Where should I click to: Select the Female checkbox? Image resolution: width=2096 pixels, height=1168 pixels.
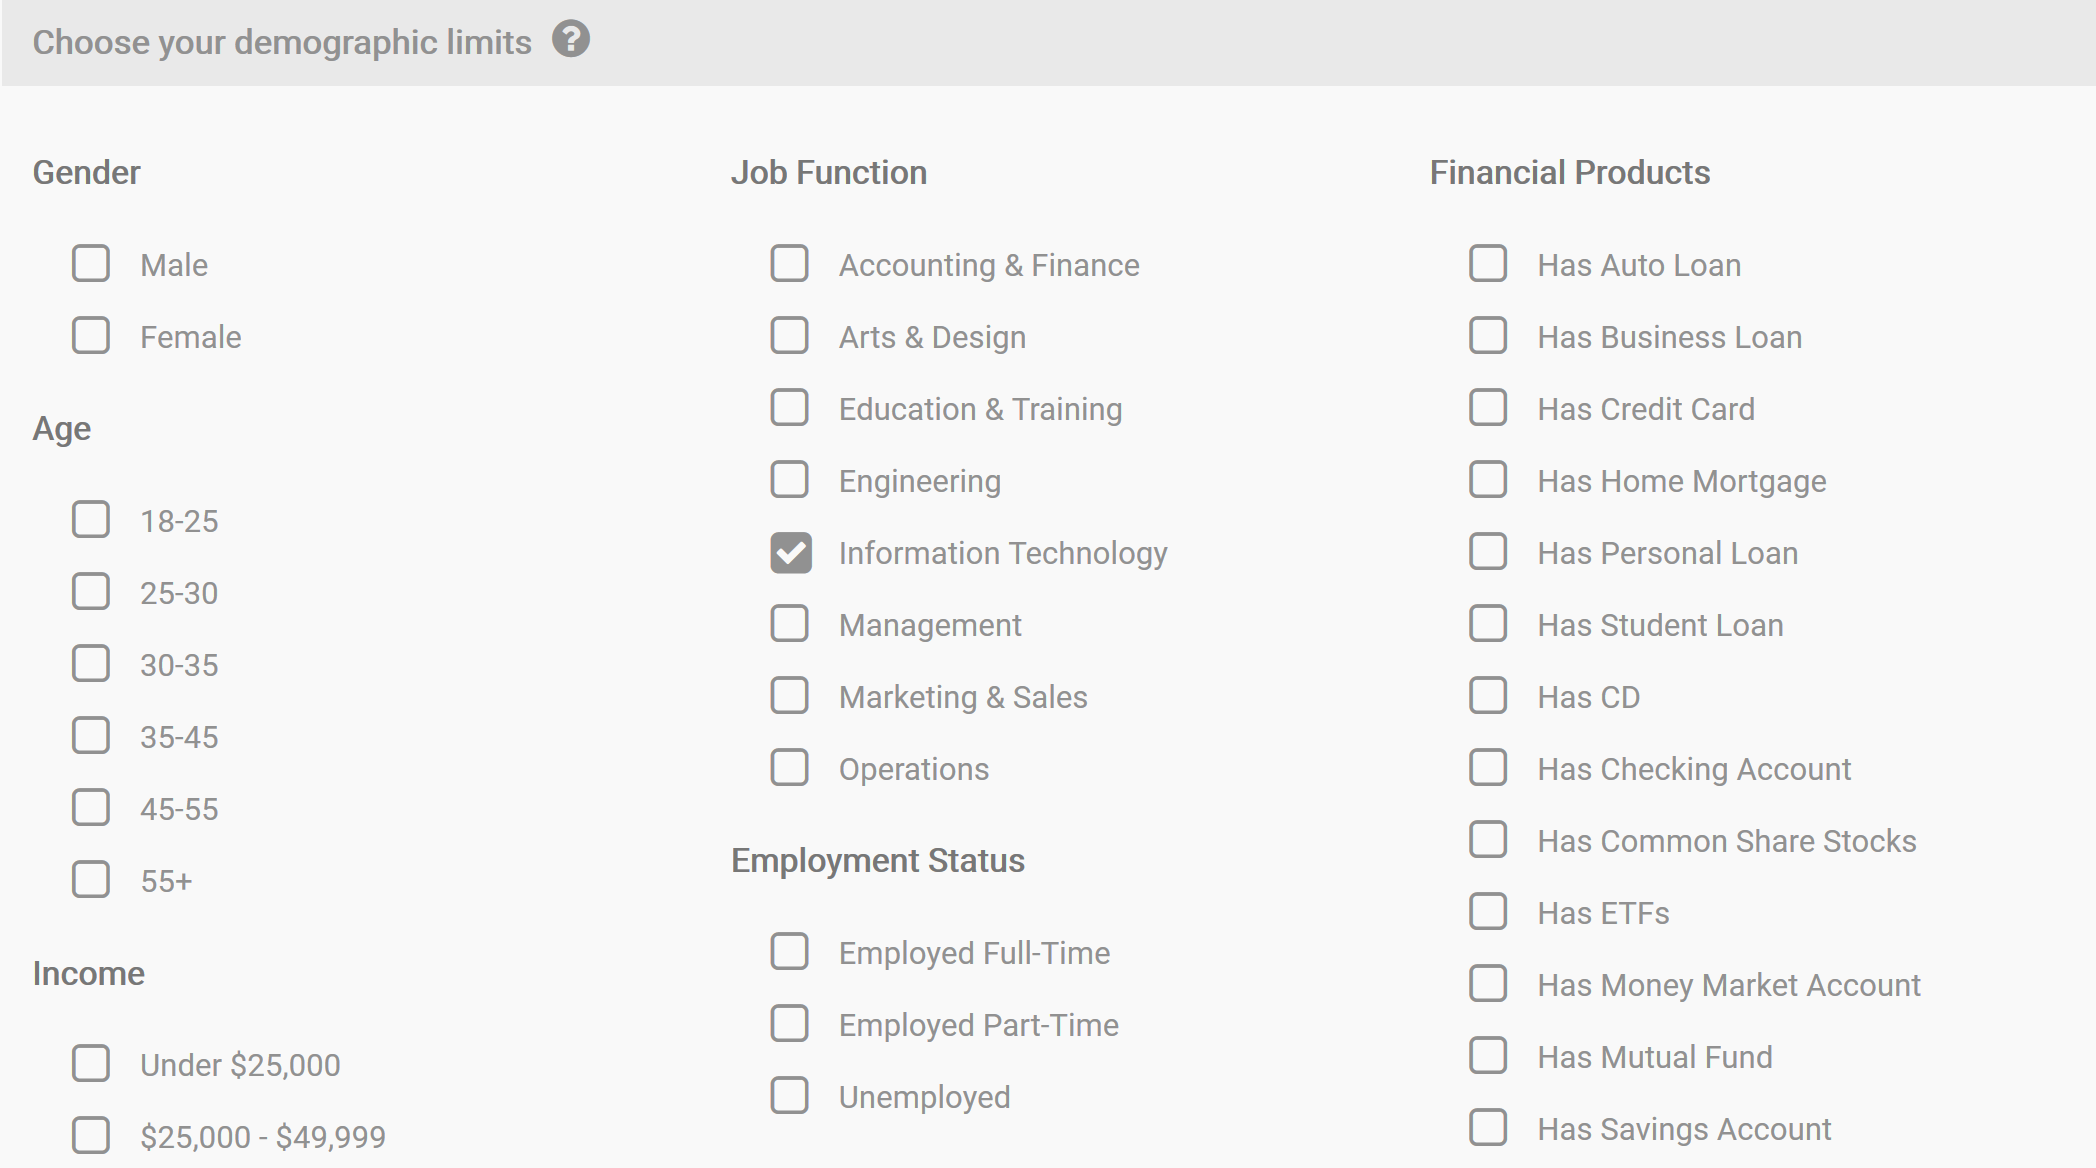(91, 336)
